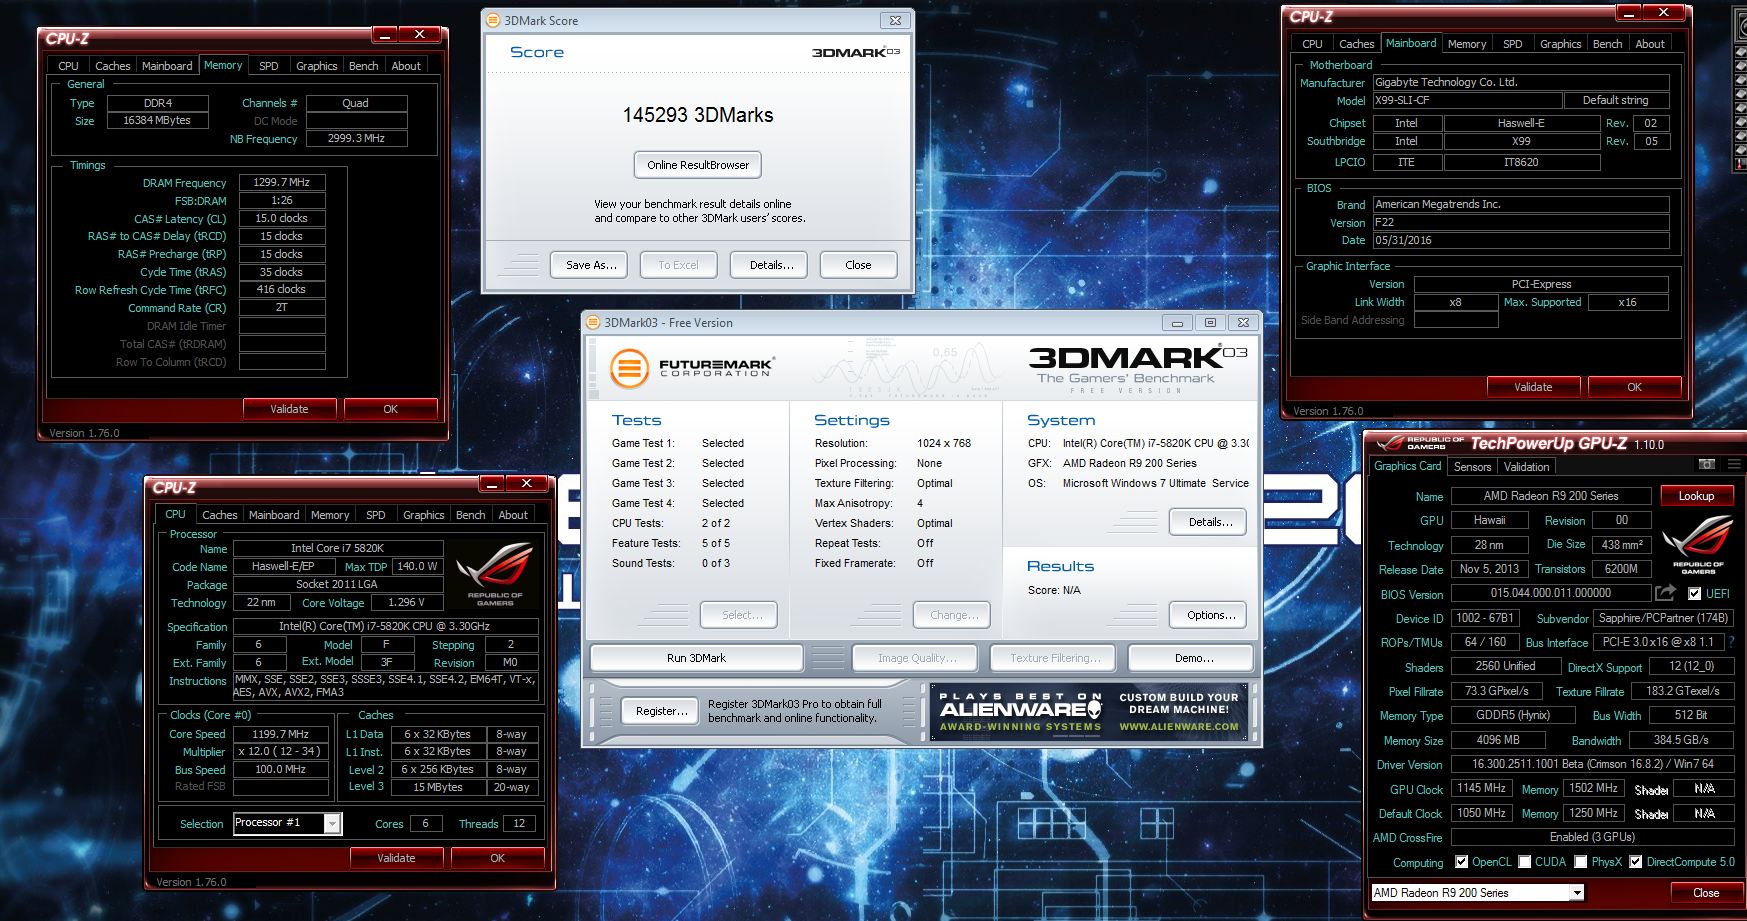
Task: Click OK in the CPU-Z Memory window
Action: [390, 409]
